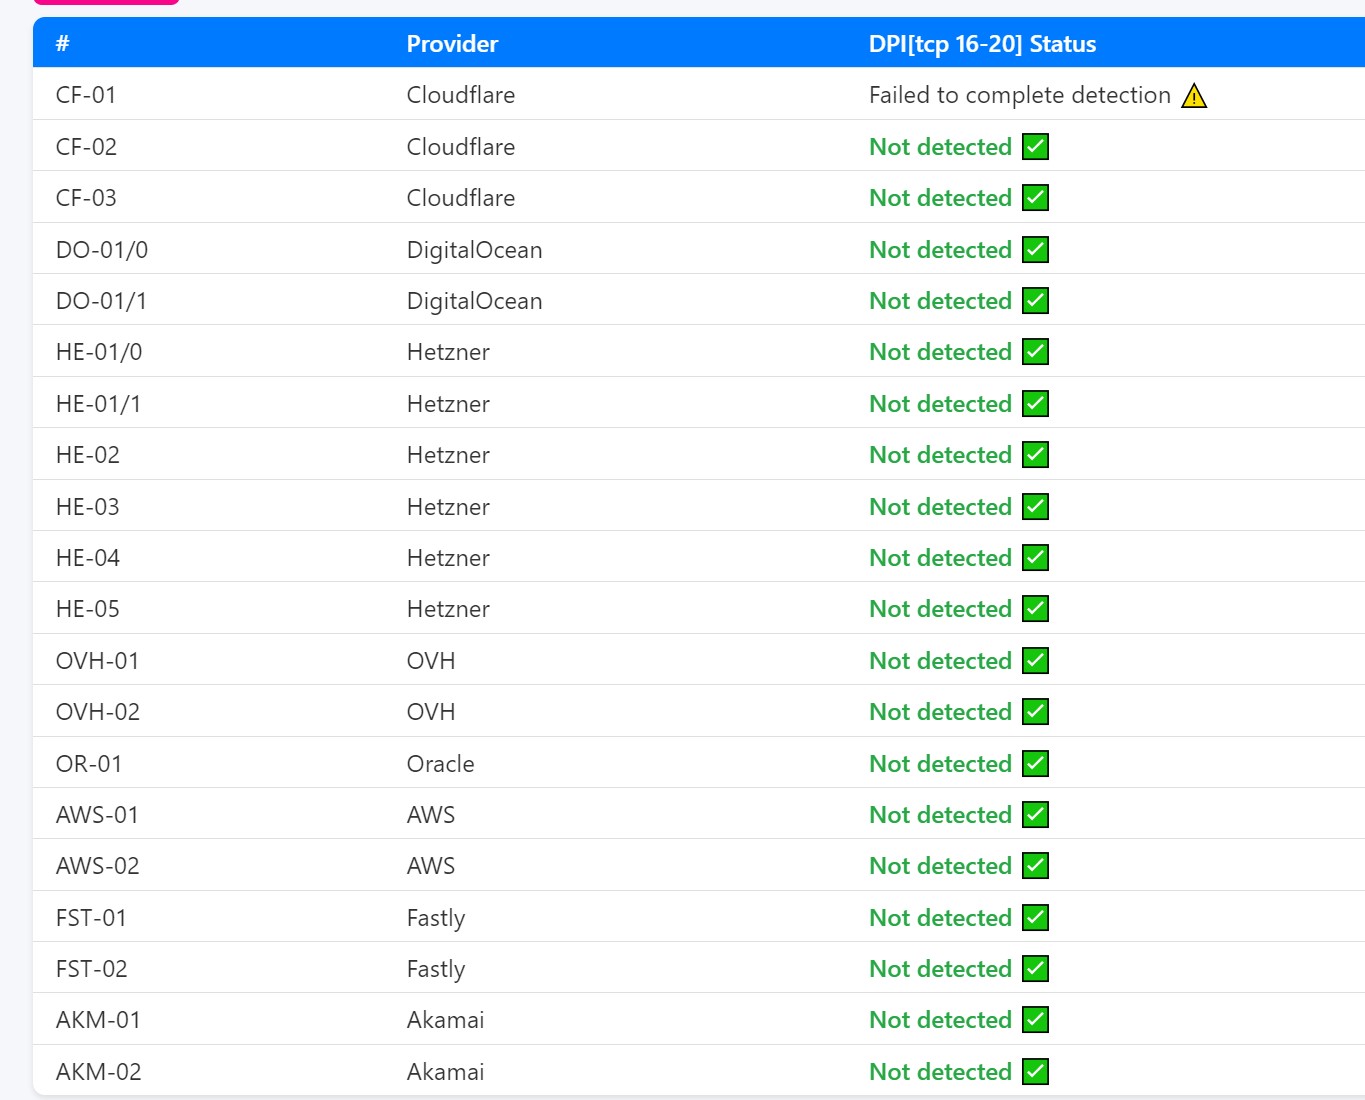Click the "Provider" column header
Image resolution: width=1365 pixels, height=1100 pixels.
pyautogui.click(x=452, y=44)
